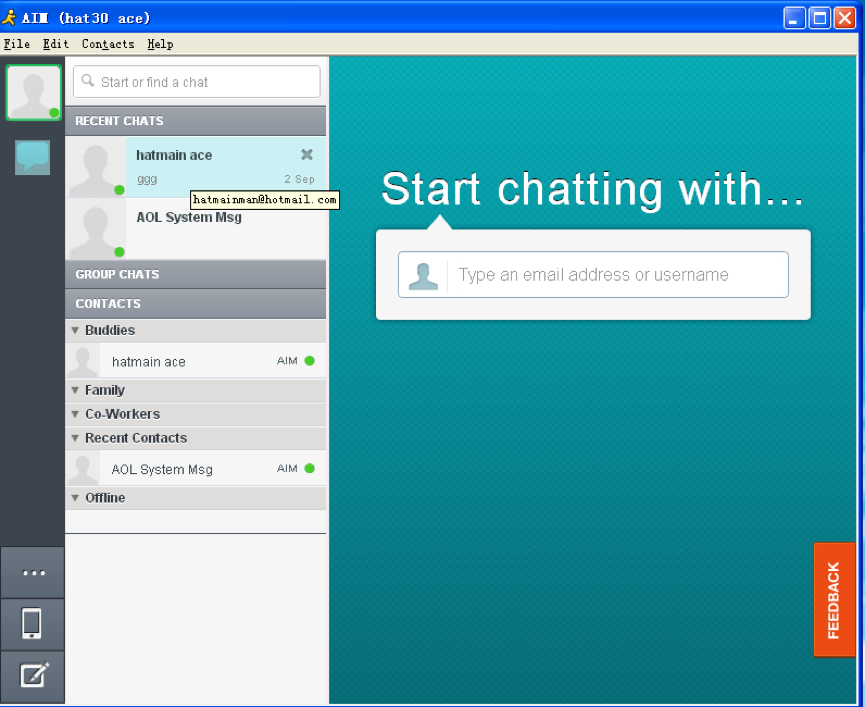This screenshot has height=707, width=865.
Task: Click the '2 Sep' chat date
Action: click(300, 179)
